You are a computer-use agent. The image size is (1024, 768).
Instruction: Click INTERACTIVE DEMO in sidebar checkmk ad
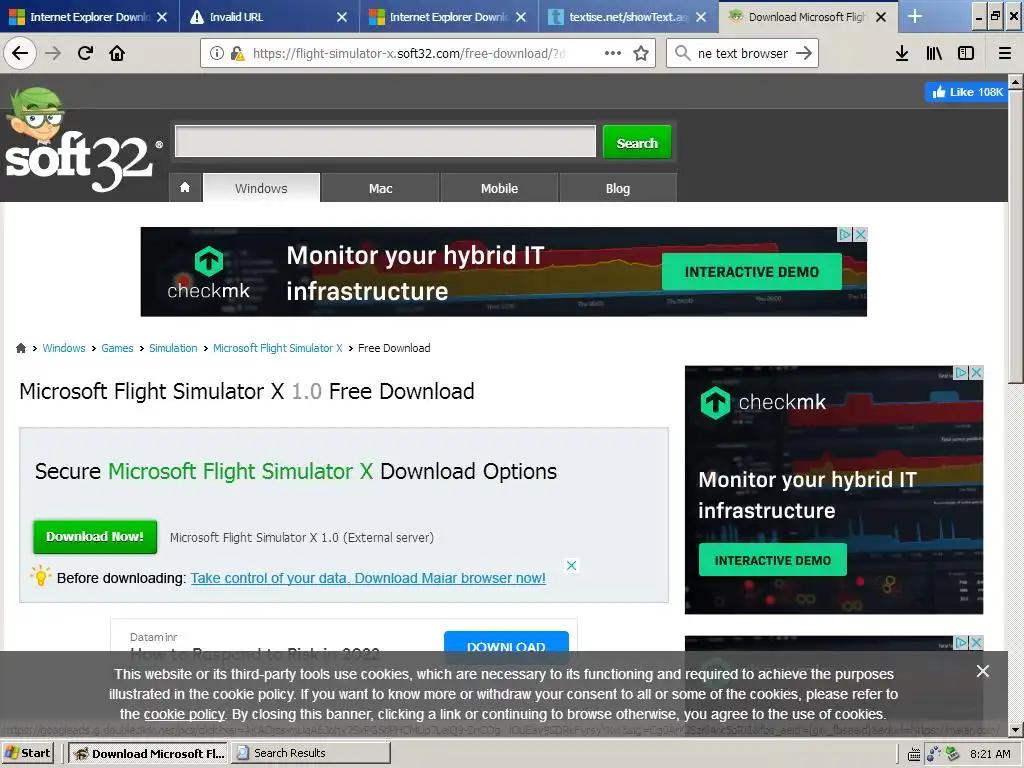click(773, 560)
